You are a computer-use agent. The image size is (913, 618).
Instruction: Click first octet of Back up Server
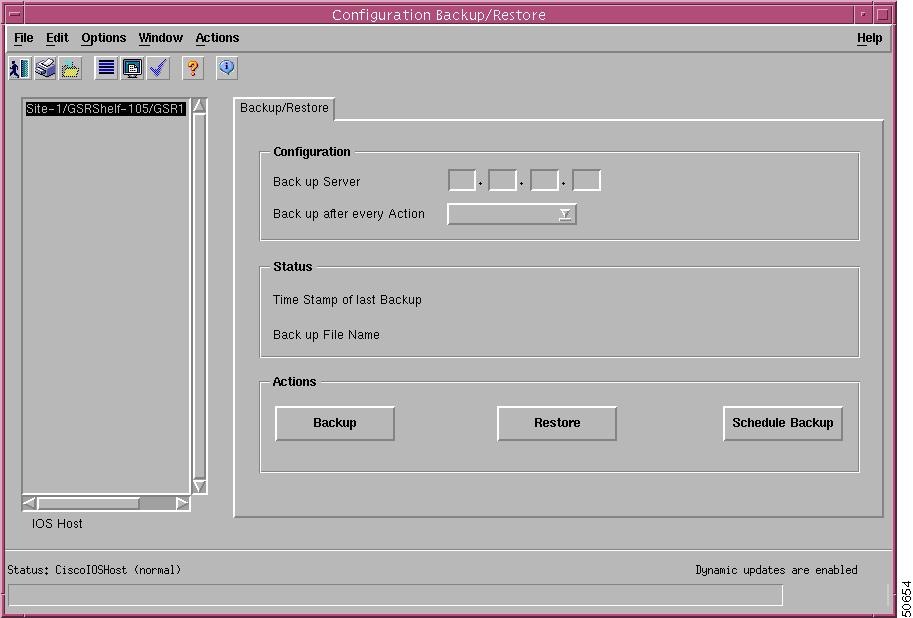tap(462, 181)
